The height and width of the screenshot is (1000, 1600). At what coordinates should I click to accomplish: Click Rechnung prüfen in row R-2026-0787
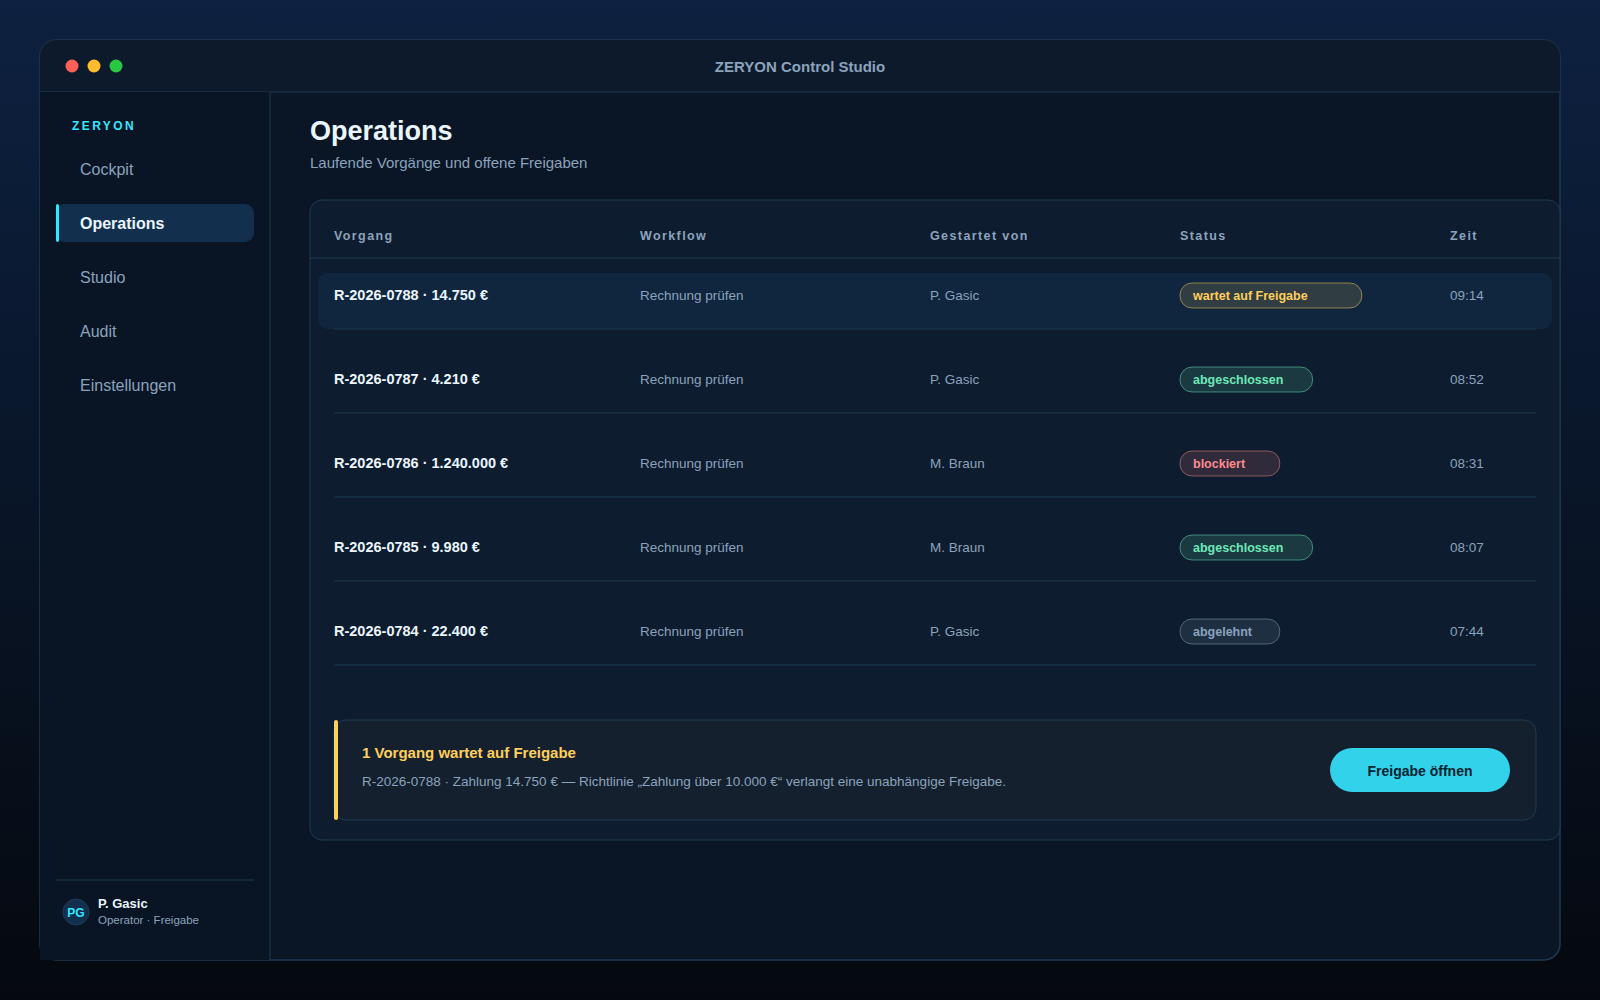point(691,380)
